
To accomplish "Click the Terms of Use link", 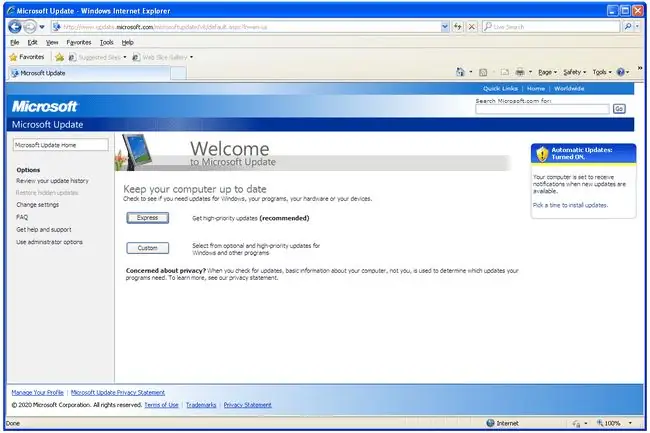I will tap(161, 405).
